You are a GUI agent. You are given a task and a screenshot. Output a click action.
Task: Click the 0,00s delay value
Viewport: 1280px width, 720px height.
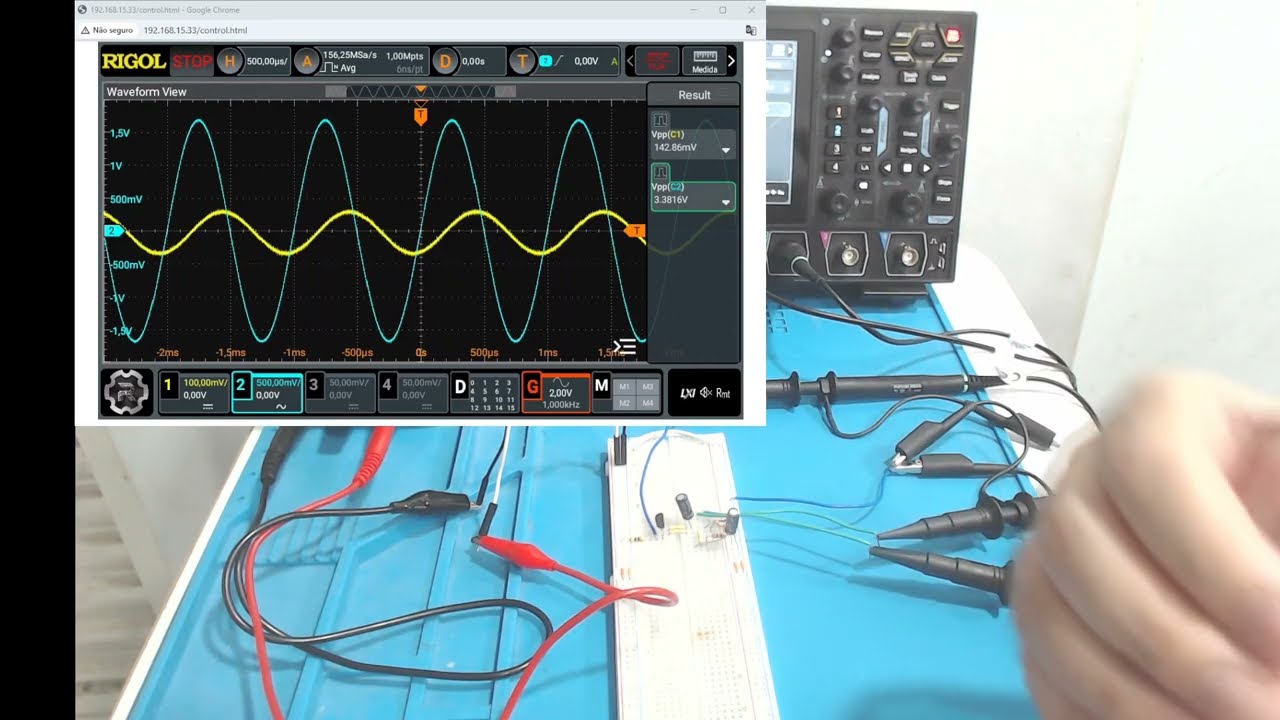(473, 61)
